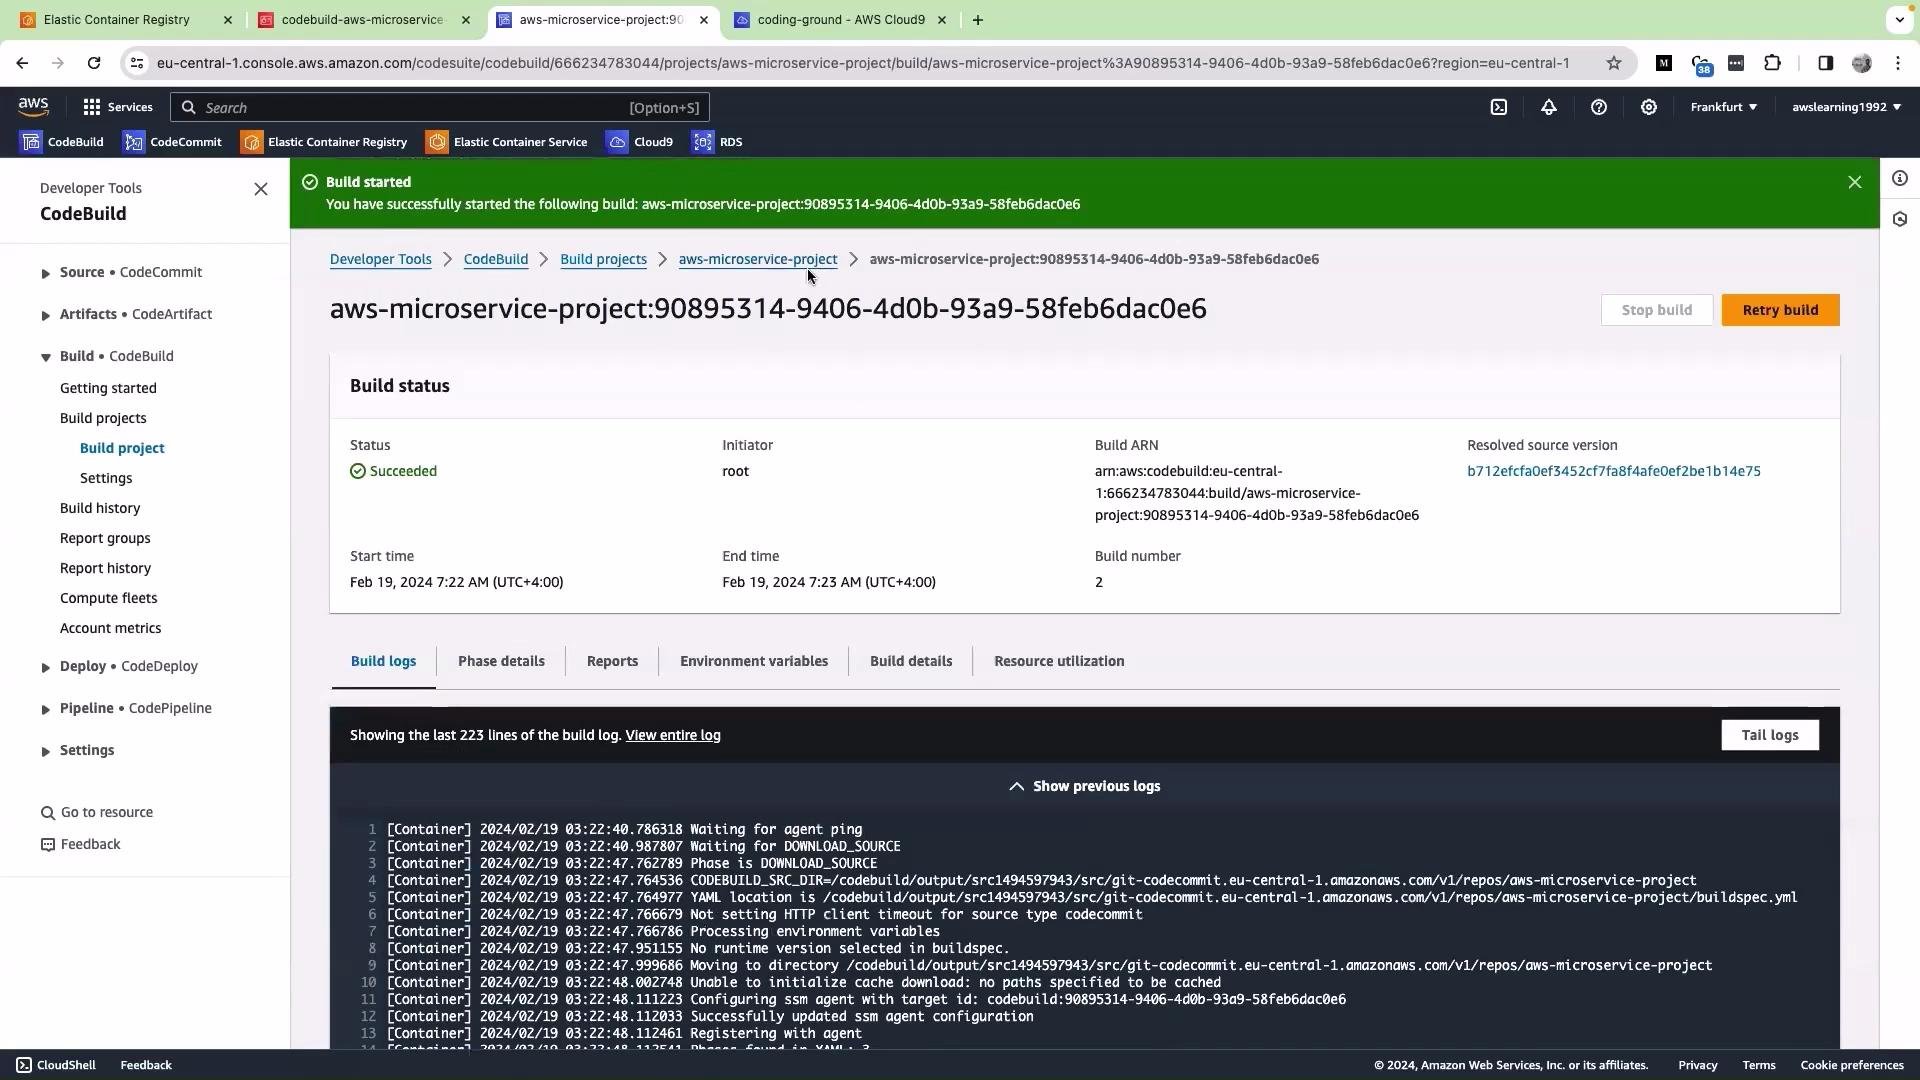The image size is (1920, 1080).
Task: Select the Build logs tab
Action: 383,661
